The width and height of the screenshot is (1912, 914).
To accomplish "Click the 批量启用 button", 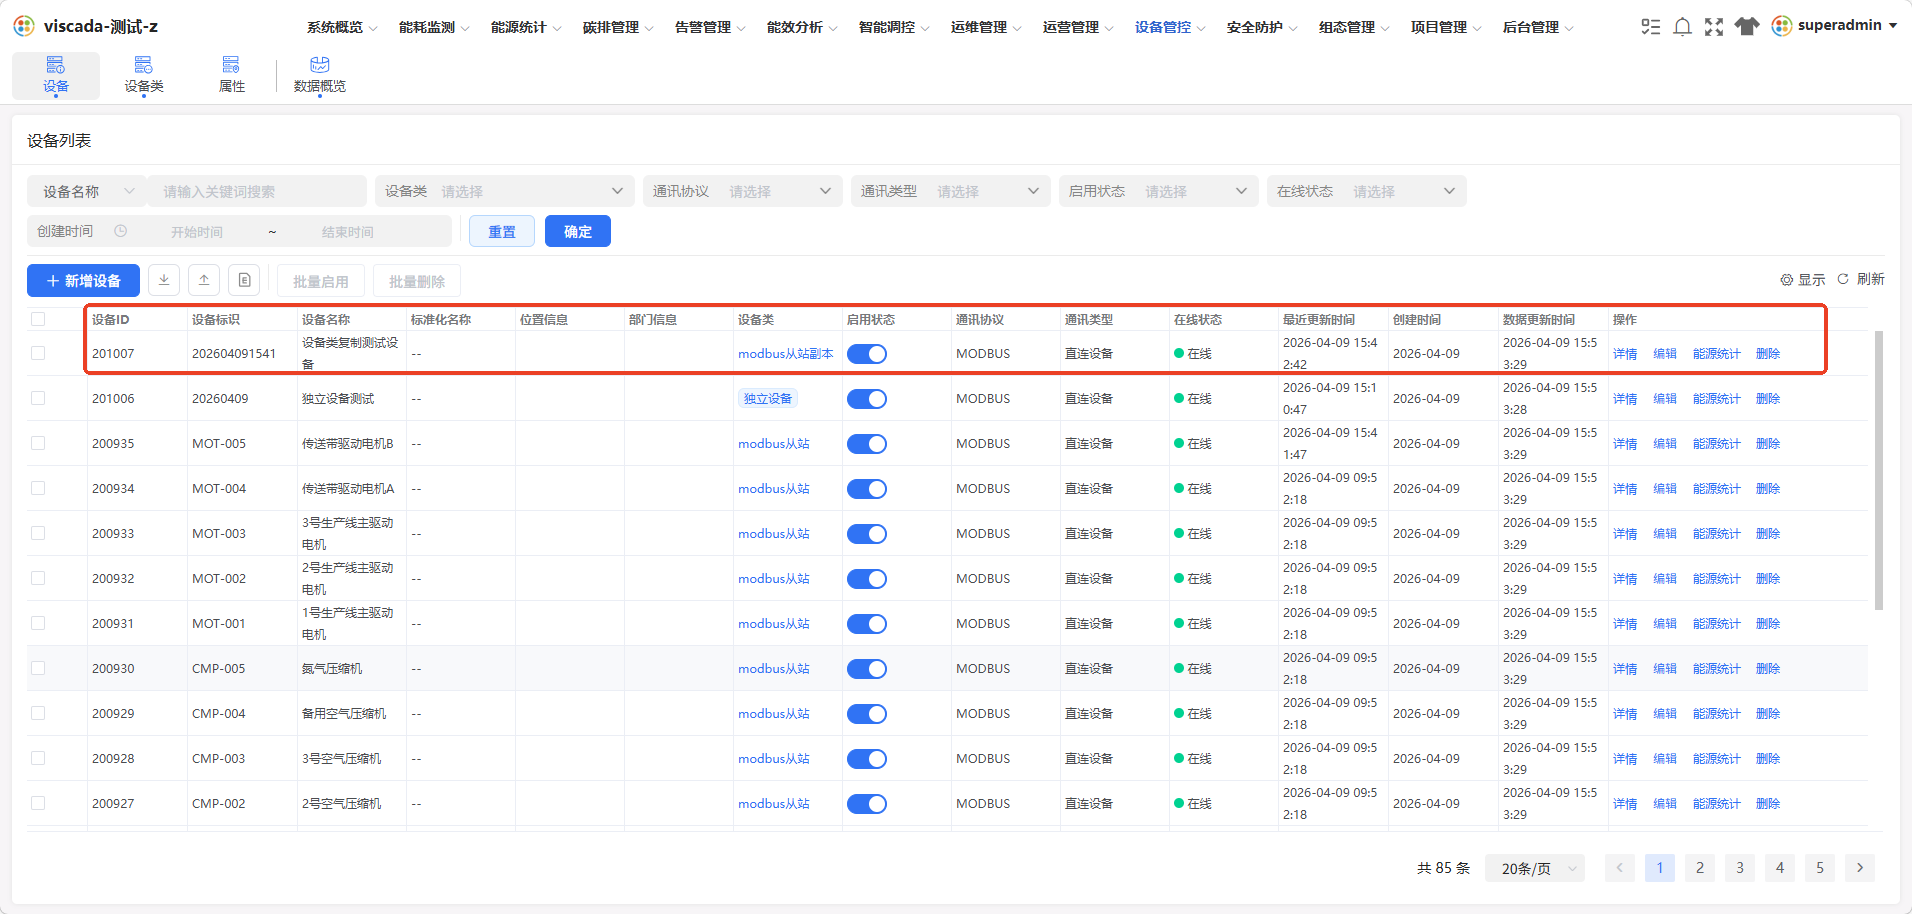I will pos(321,281).
